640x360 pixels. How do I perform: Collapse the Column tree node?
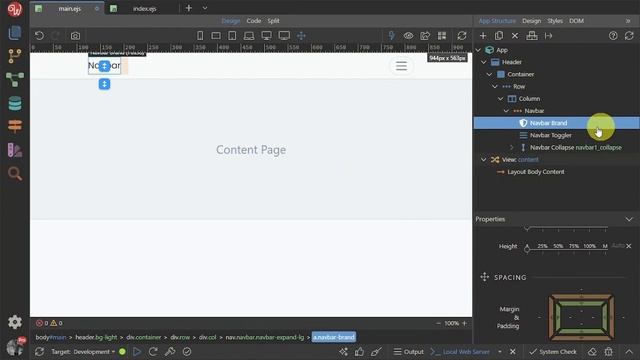(x=501, y=99)
